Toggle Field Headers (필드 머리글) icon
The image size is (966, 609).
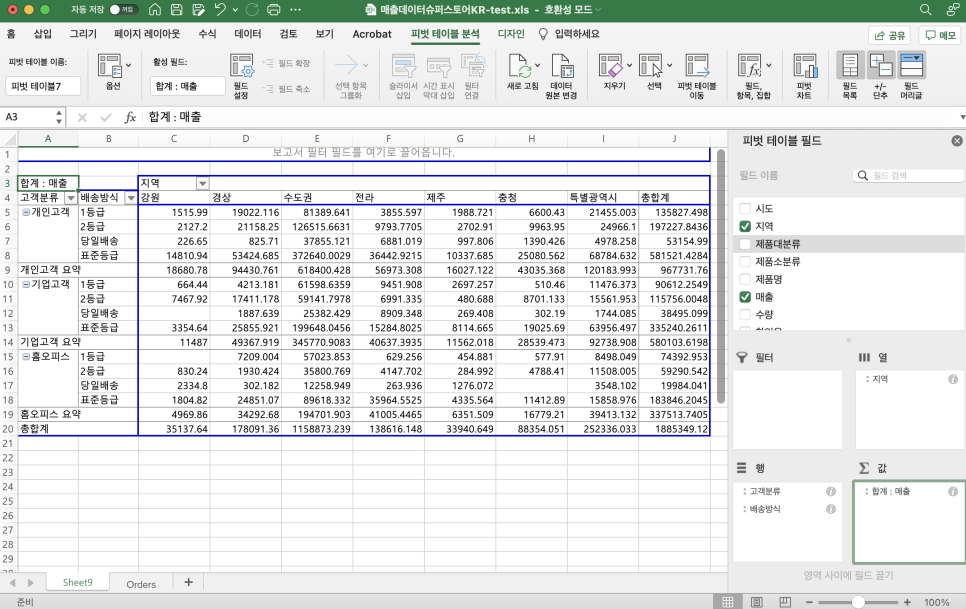(x=911, y=65)
